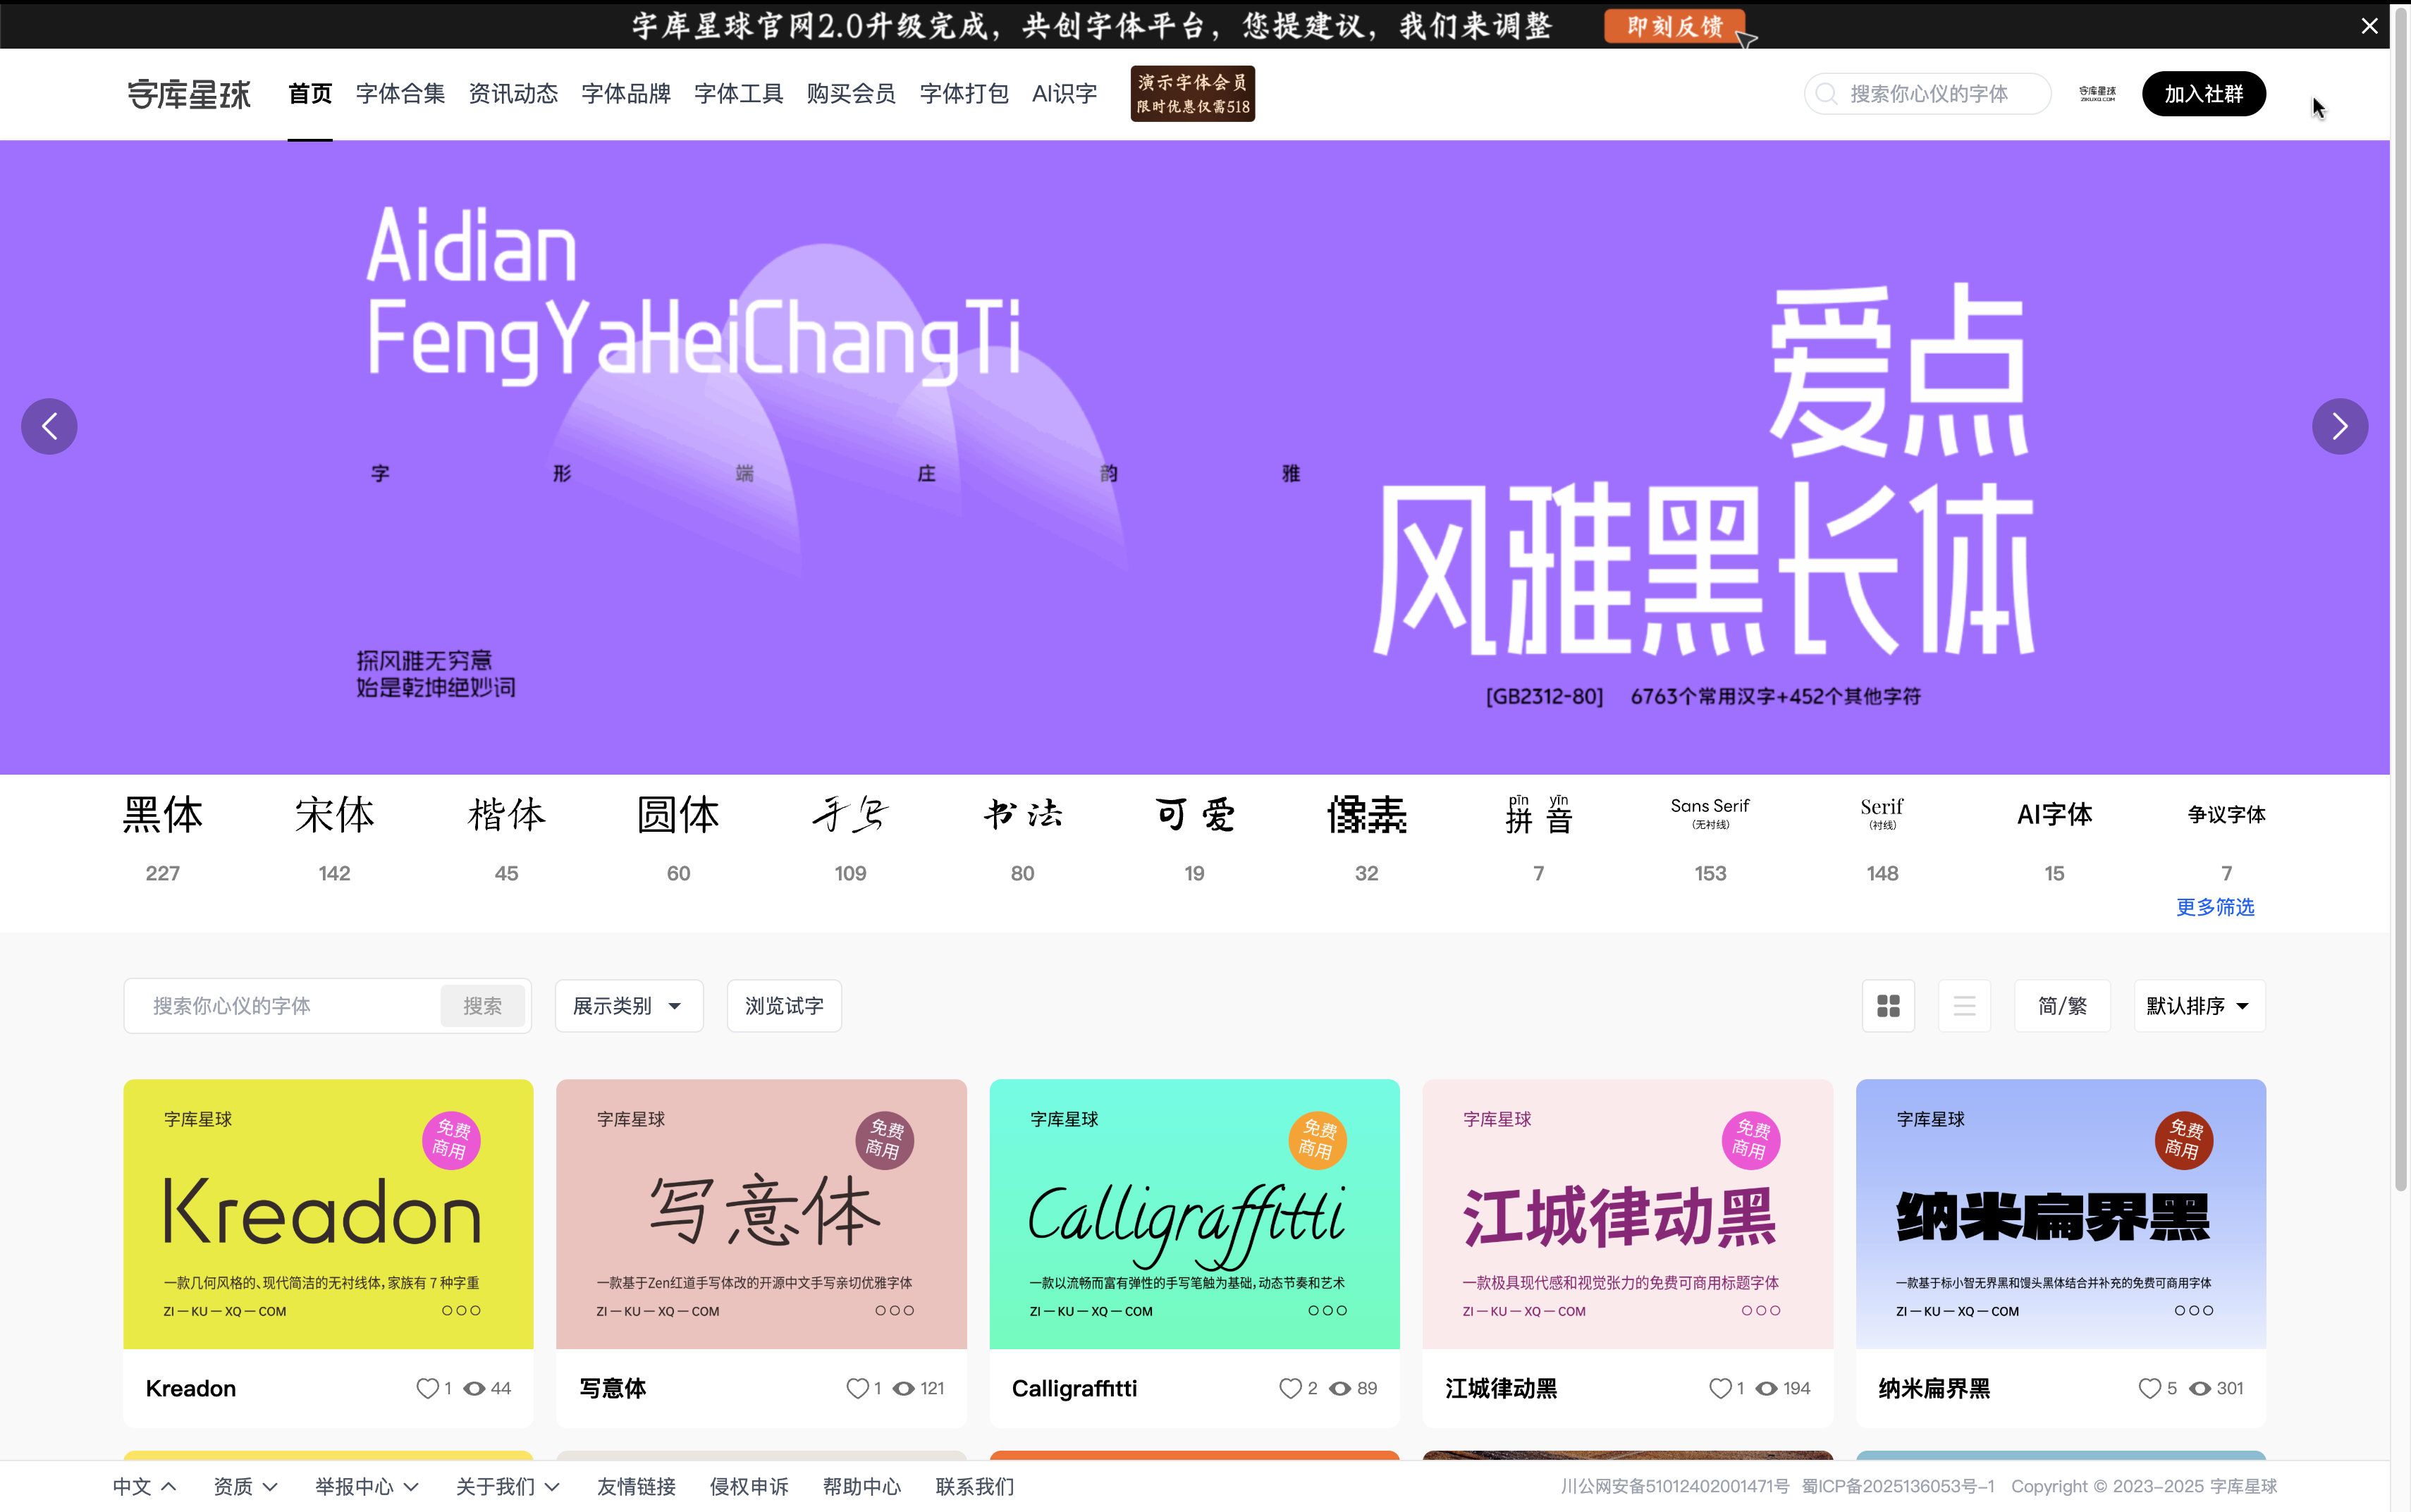Toggle 简/繁 character display
The height and width of the screenshot is (1512, 2411).
2062,1006
